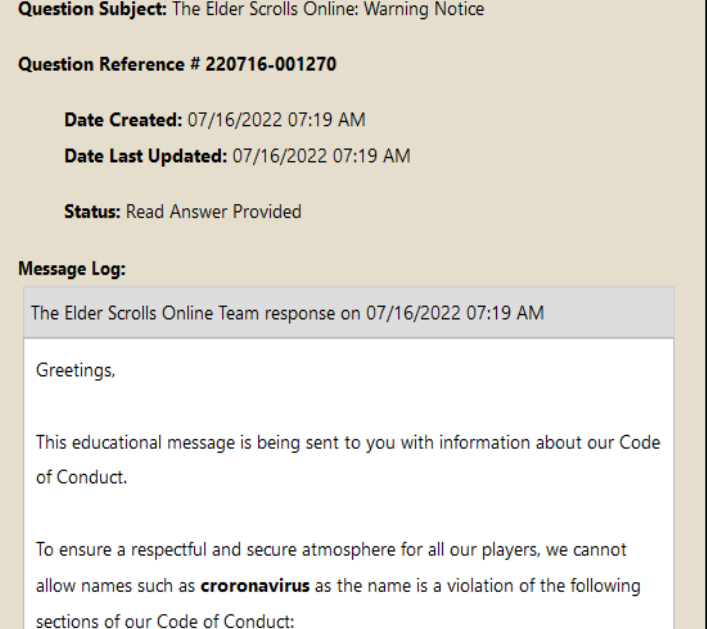This screenshot has height=629, width=707.
Task: Select the reference number 220716-001270
Action: (271, 66)
